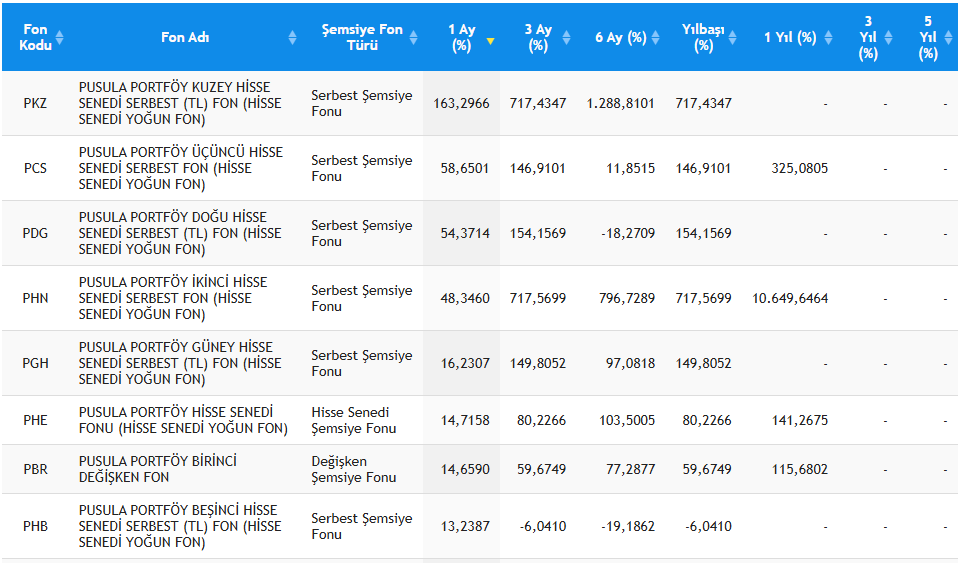Click the 16,2307 value in PGH row
Viewport: 975px width, 563px height.
pyautogui.click(x=465, y=363)
